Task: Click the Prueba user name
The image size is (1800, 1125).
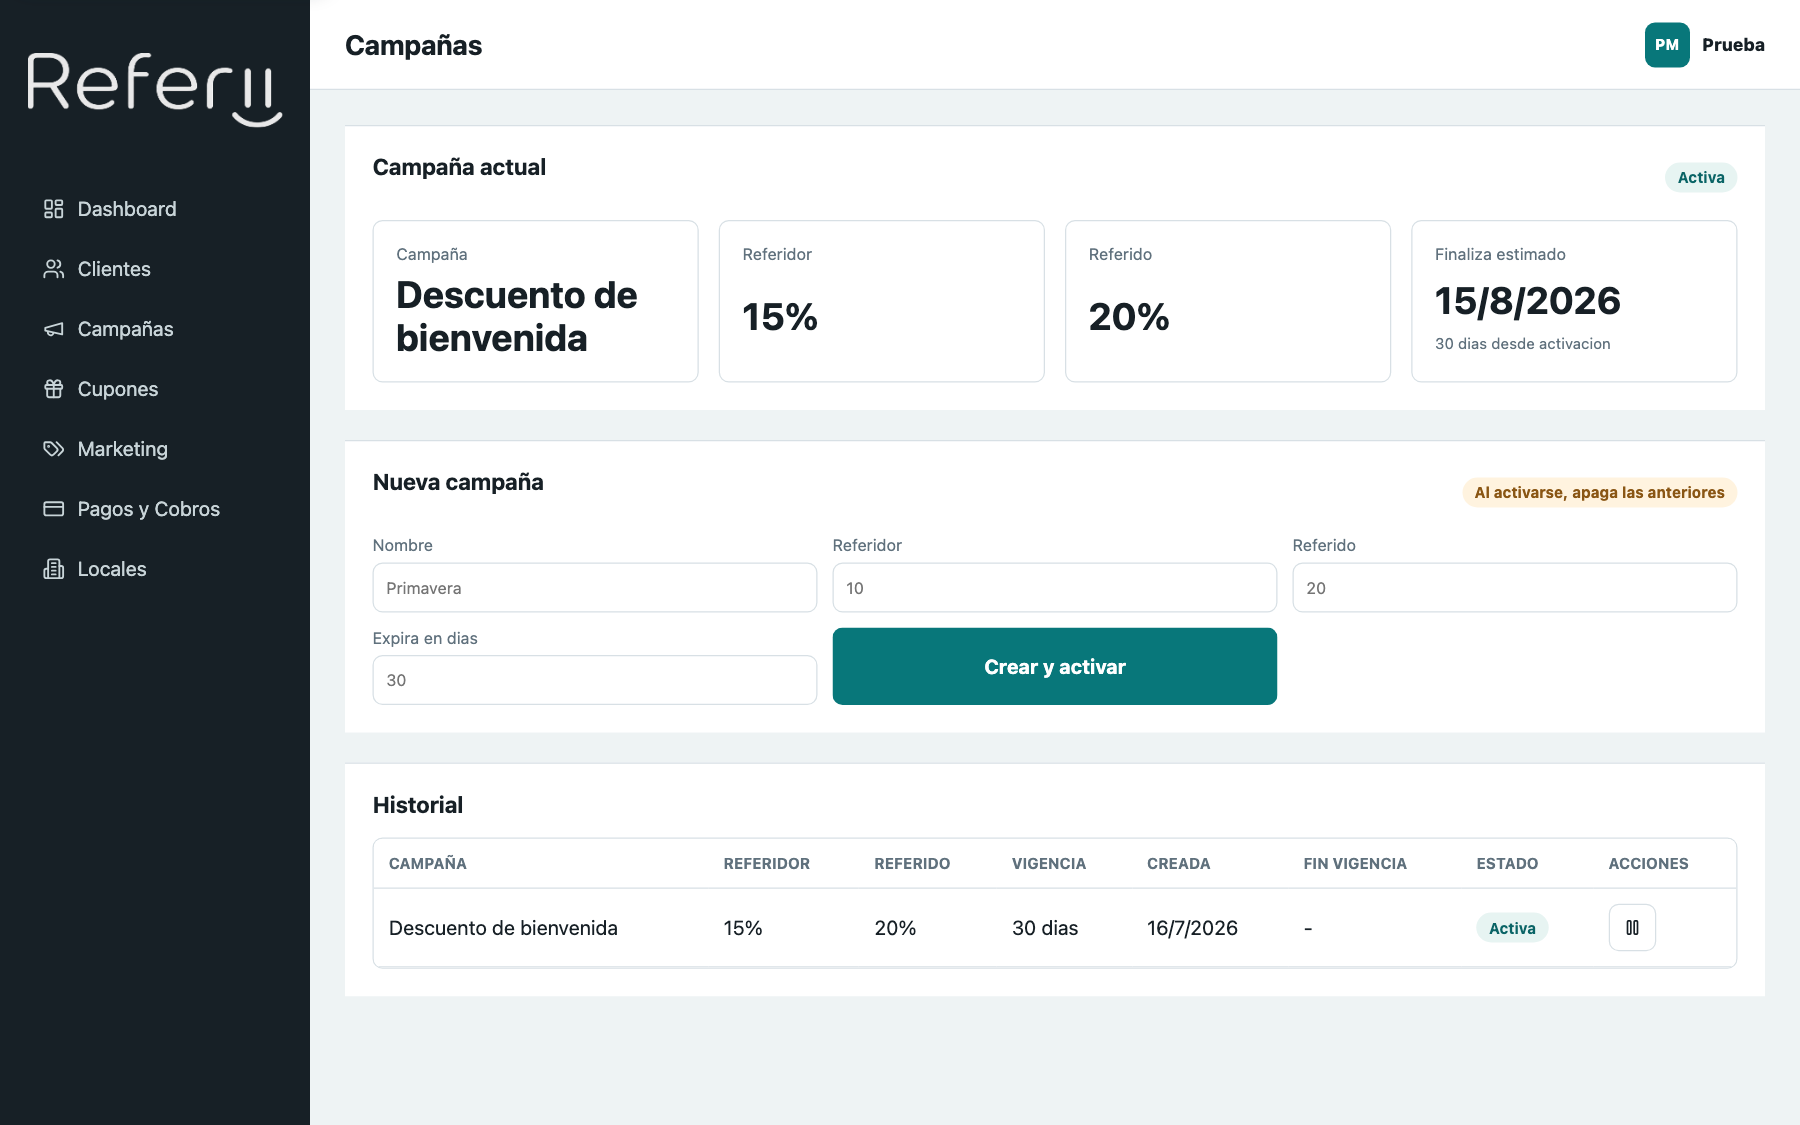Action: [1733, 45]
